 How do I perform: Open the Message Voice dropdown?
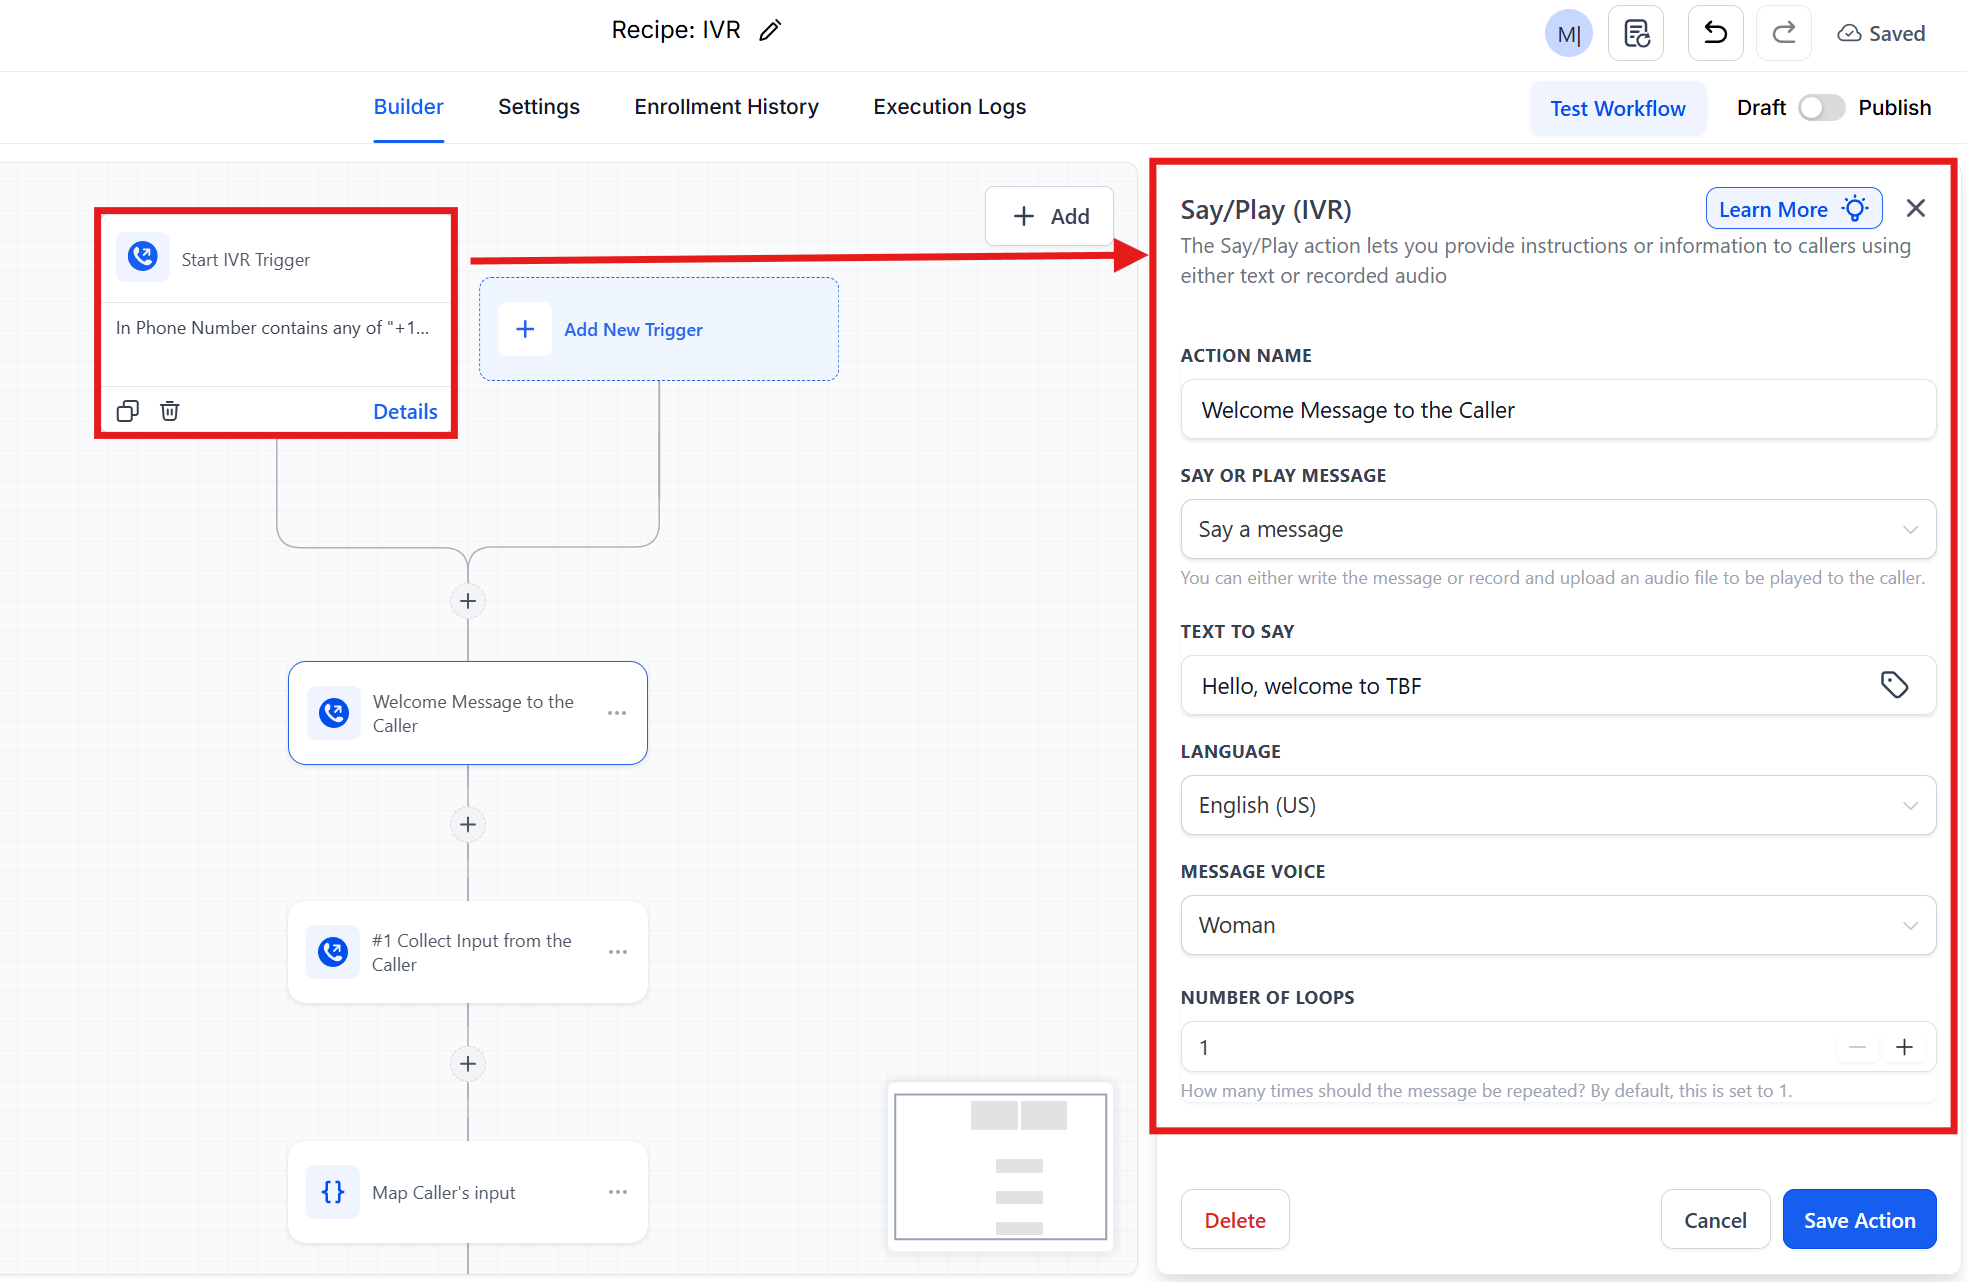(x=1557, y=925)
